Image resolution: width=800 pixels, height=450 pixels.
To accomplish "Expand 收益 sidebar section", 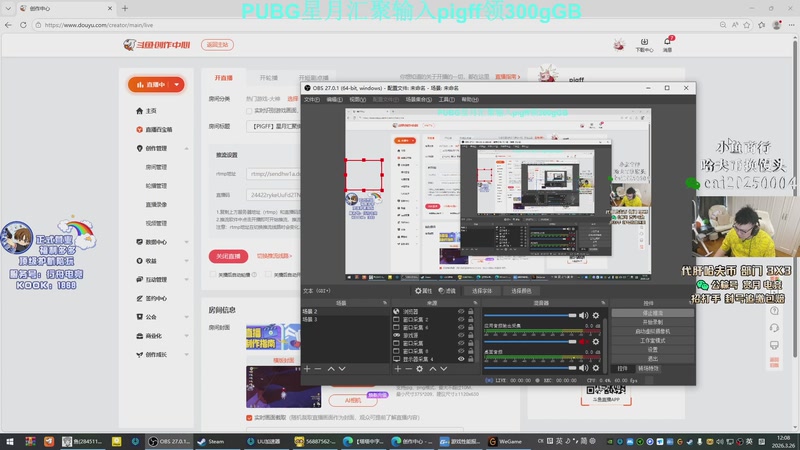I will (186, 261).
